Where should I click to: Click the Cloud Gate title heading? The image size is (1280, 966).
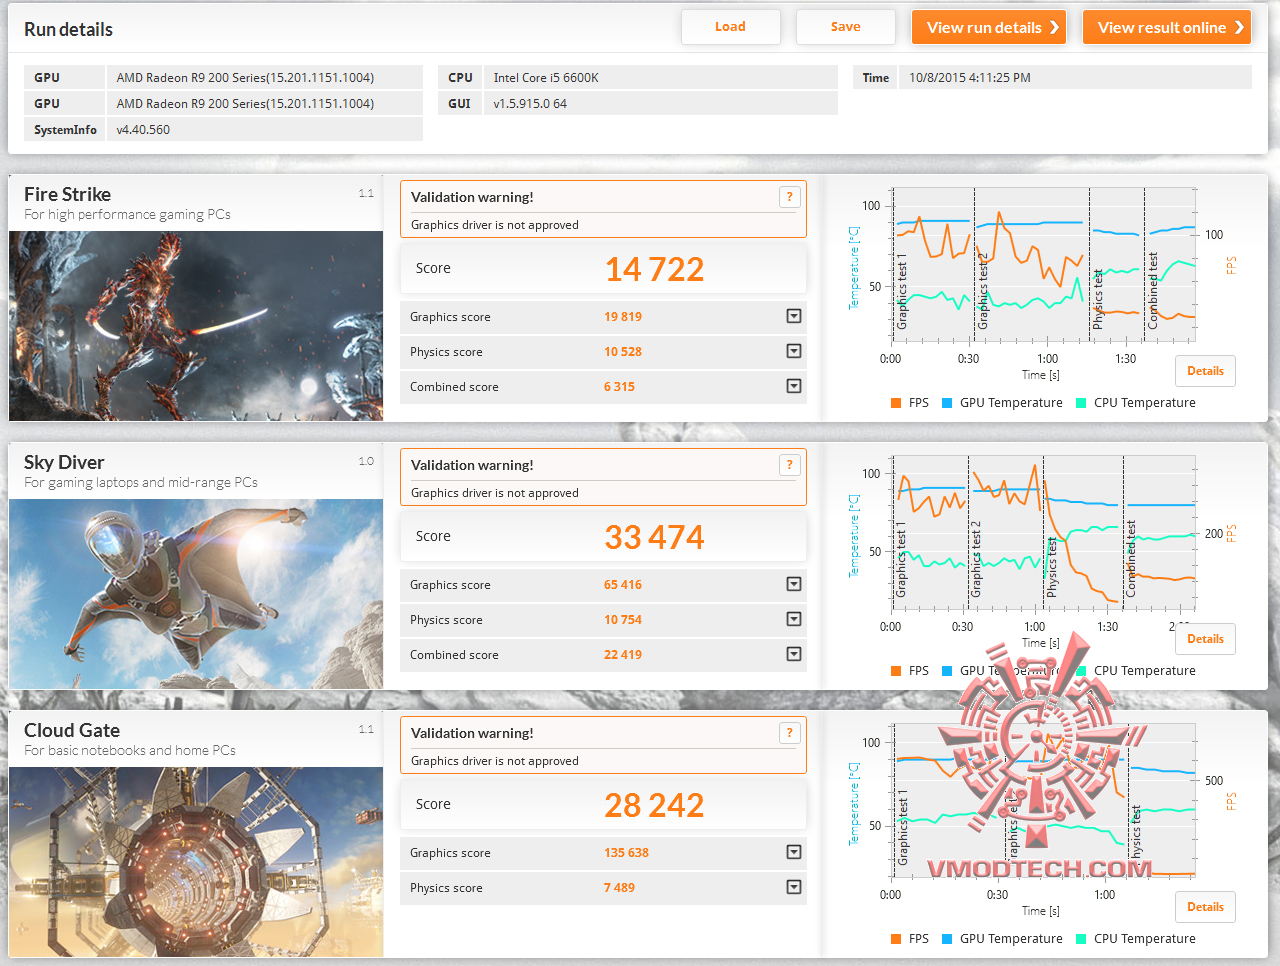(72, 730)
